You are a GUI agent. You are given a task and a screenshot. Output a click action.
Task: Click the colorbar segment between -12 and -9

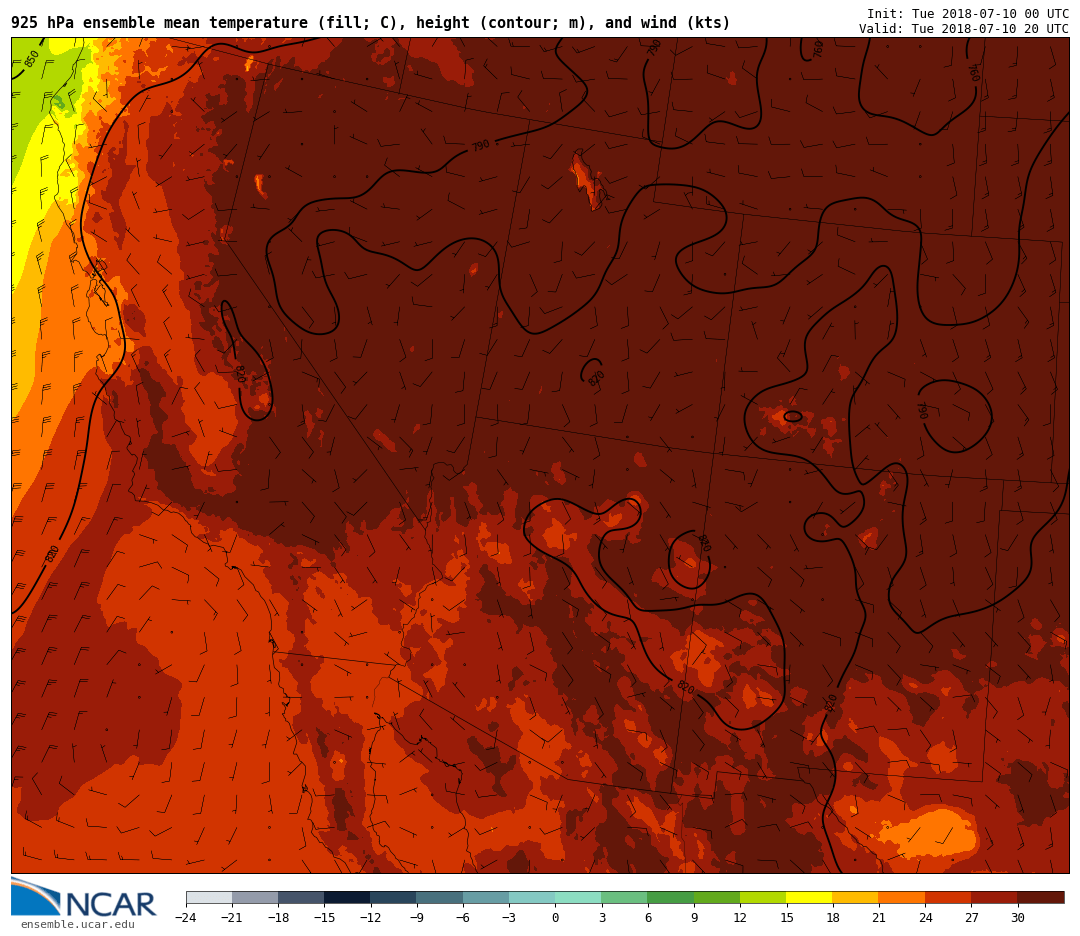tap(394, 897)
